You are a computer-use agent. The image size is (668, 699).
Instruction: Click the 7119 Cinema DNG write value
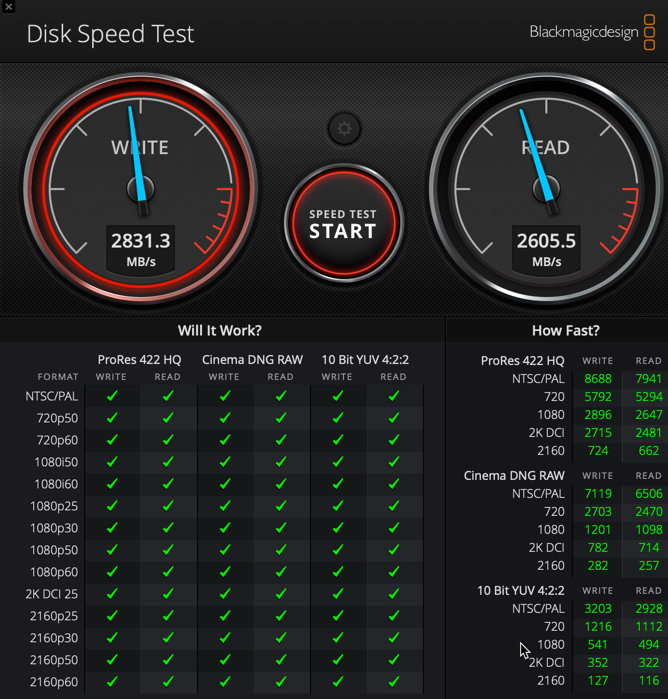click(x=598, y=494)
